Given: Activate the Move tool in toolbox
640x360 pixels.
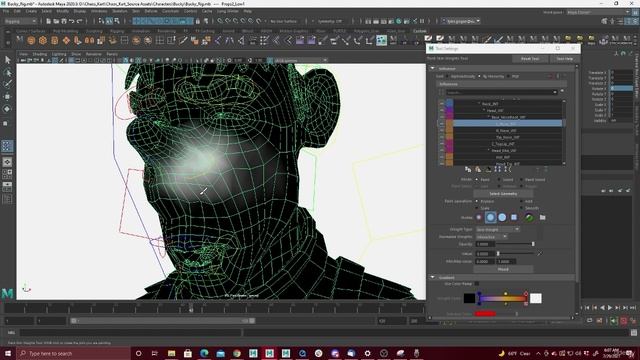Looking at the screenshot, I should (7, 97).
